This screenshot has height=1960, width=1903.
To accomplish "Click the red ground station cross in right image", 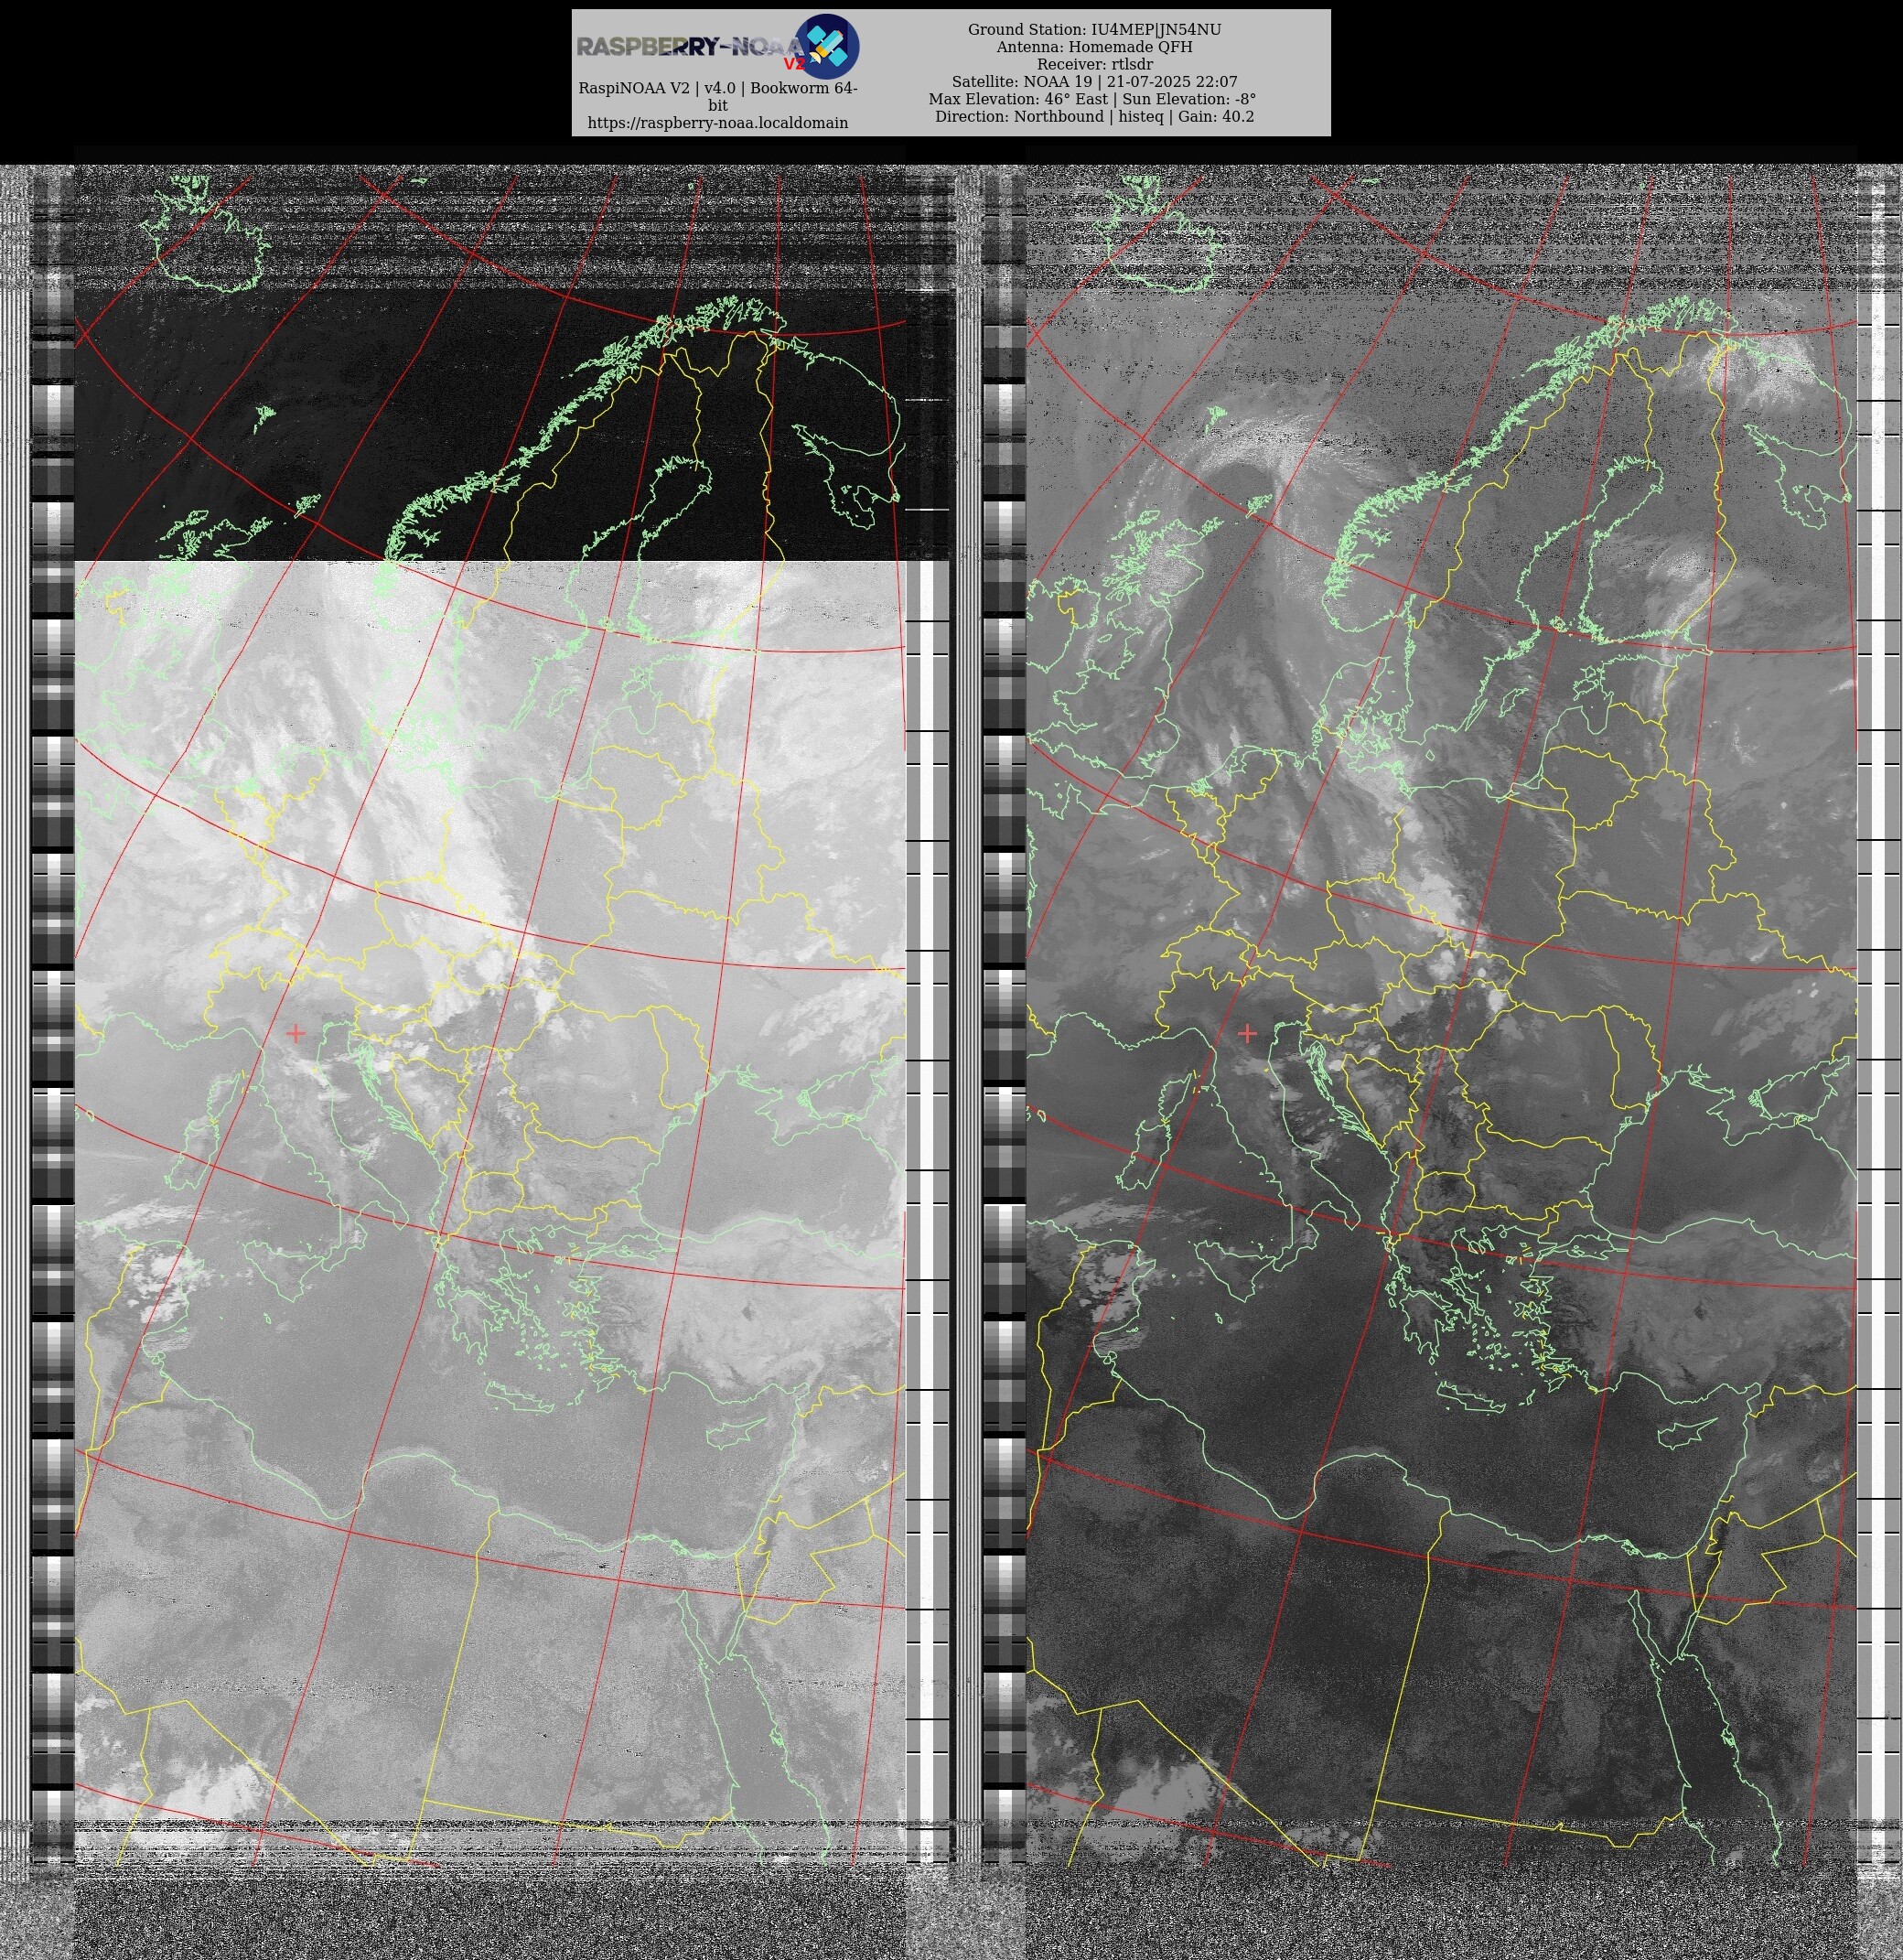I will (x=1247, y=1033).
